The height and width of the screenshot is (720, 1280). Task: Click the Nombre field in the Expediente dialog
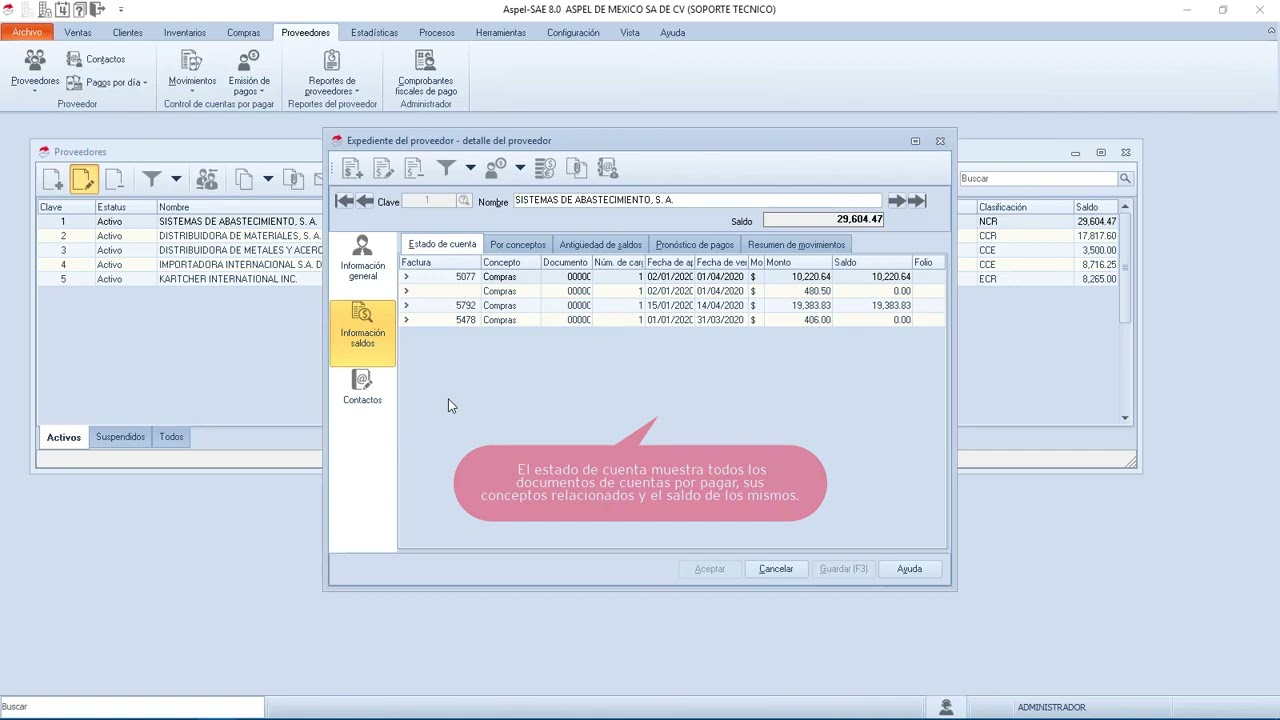coord(697,200)
